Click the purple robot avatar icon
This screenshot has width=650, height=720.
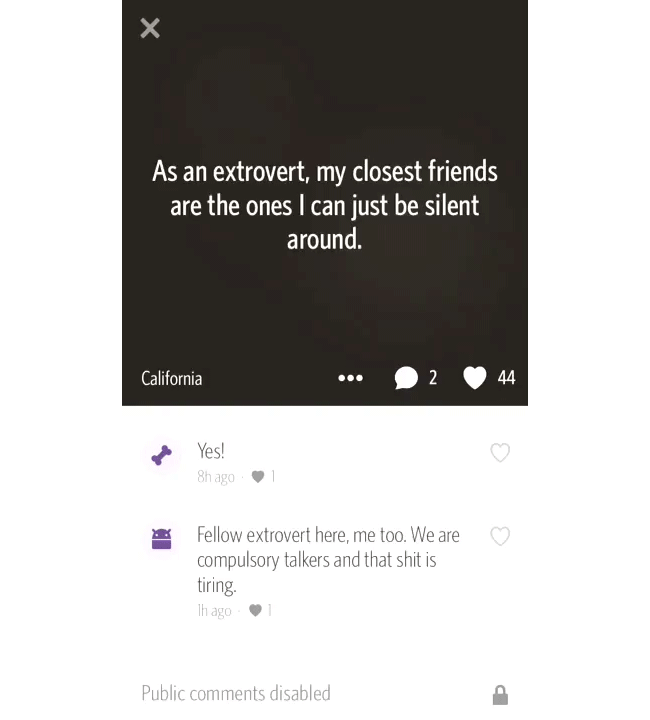pyautogui.click(x=162, y=539)
